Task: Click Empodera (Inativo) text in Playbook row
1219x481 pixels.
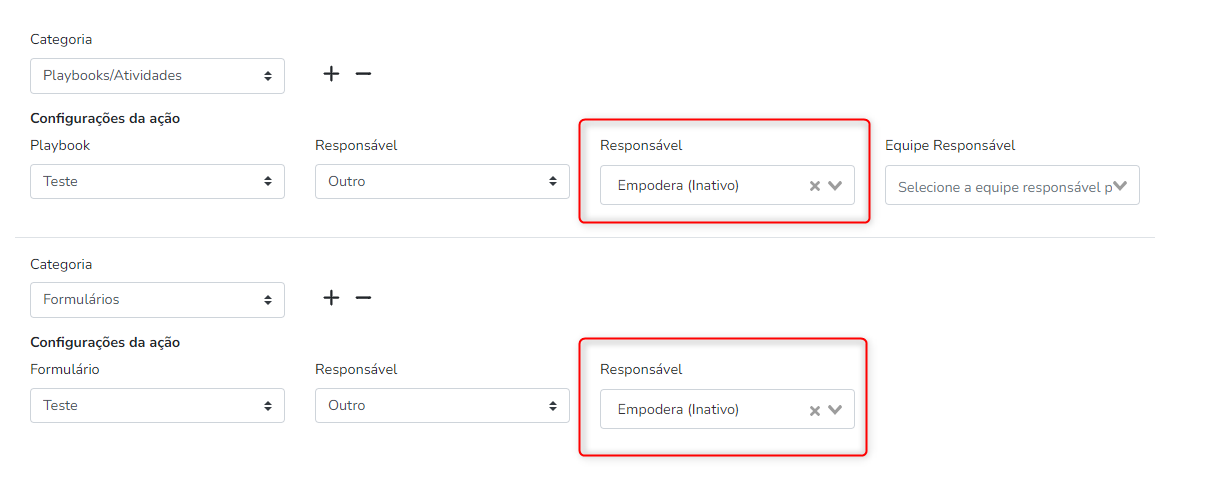Action: click(678, 185)
